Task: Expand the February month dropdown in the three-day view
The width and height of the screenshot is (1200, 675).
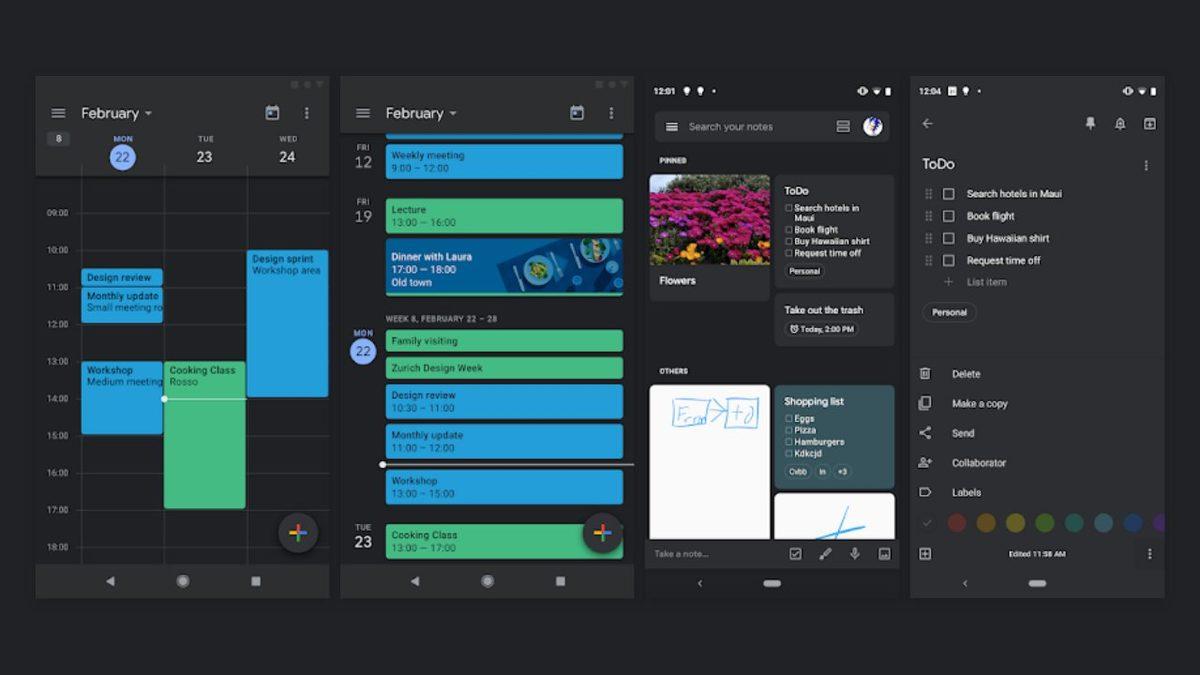Action: pyautogui.click(x=117, y=114)
